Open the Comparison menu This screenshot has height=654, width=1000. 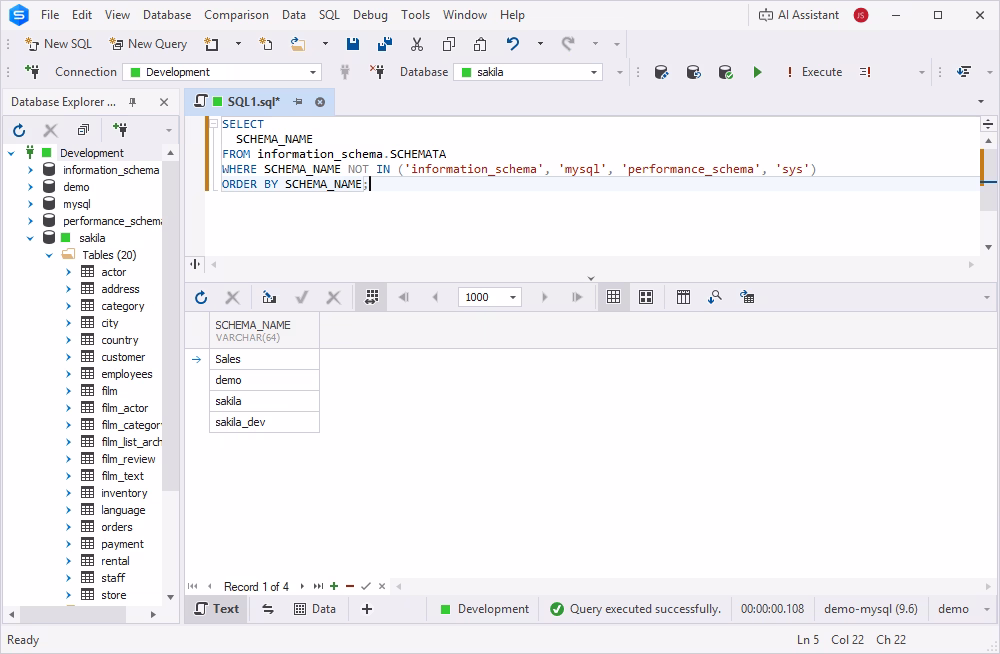[x=236, y=15]
